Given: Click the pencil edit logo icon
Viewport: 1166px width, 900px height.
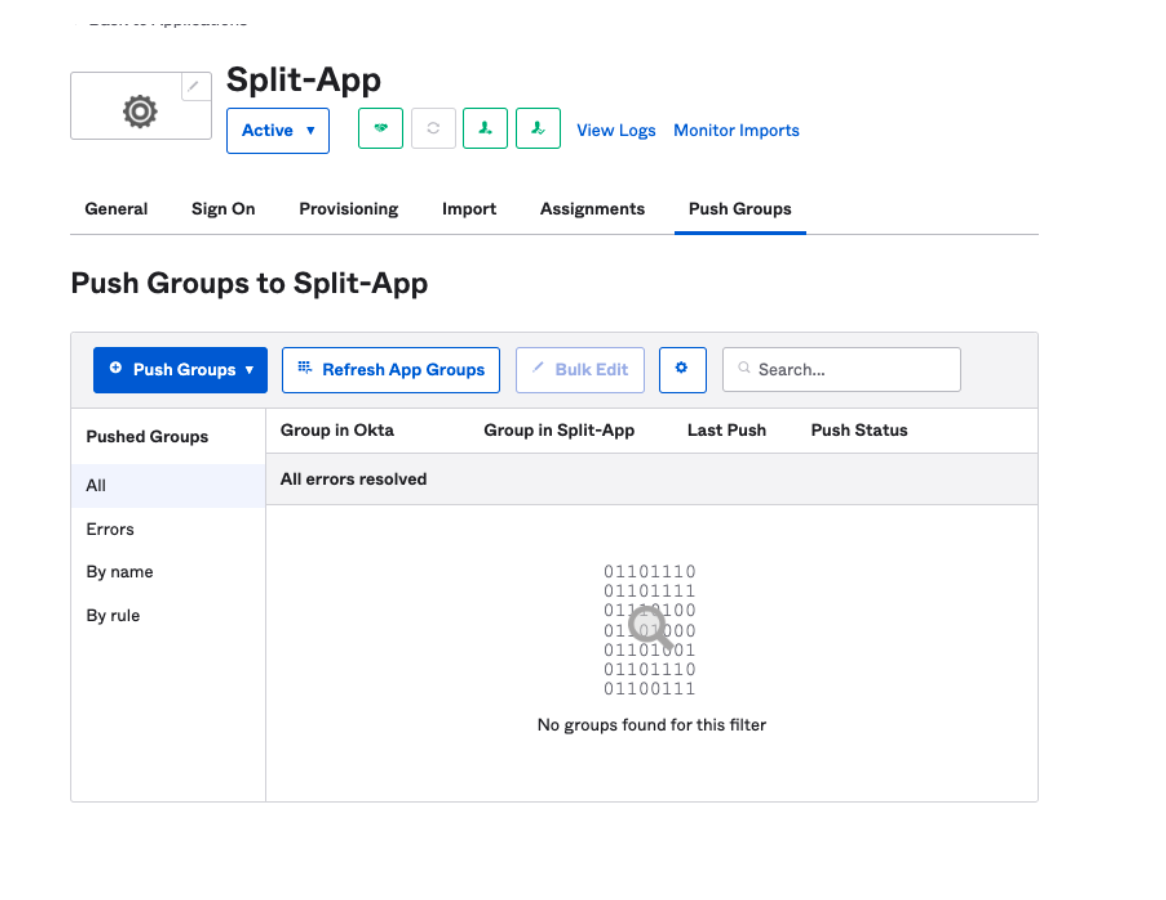Looking at the screenshot, I should pos(195,87).
